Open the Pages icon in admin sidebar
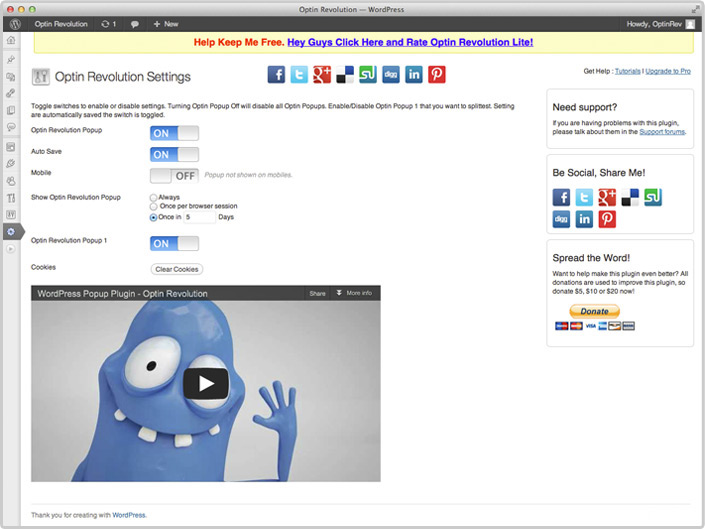 pos(11,111)
